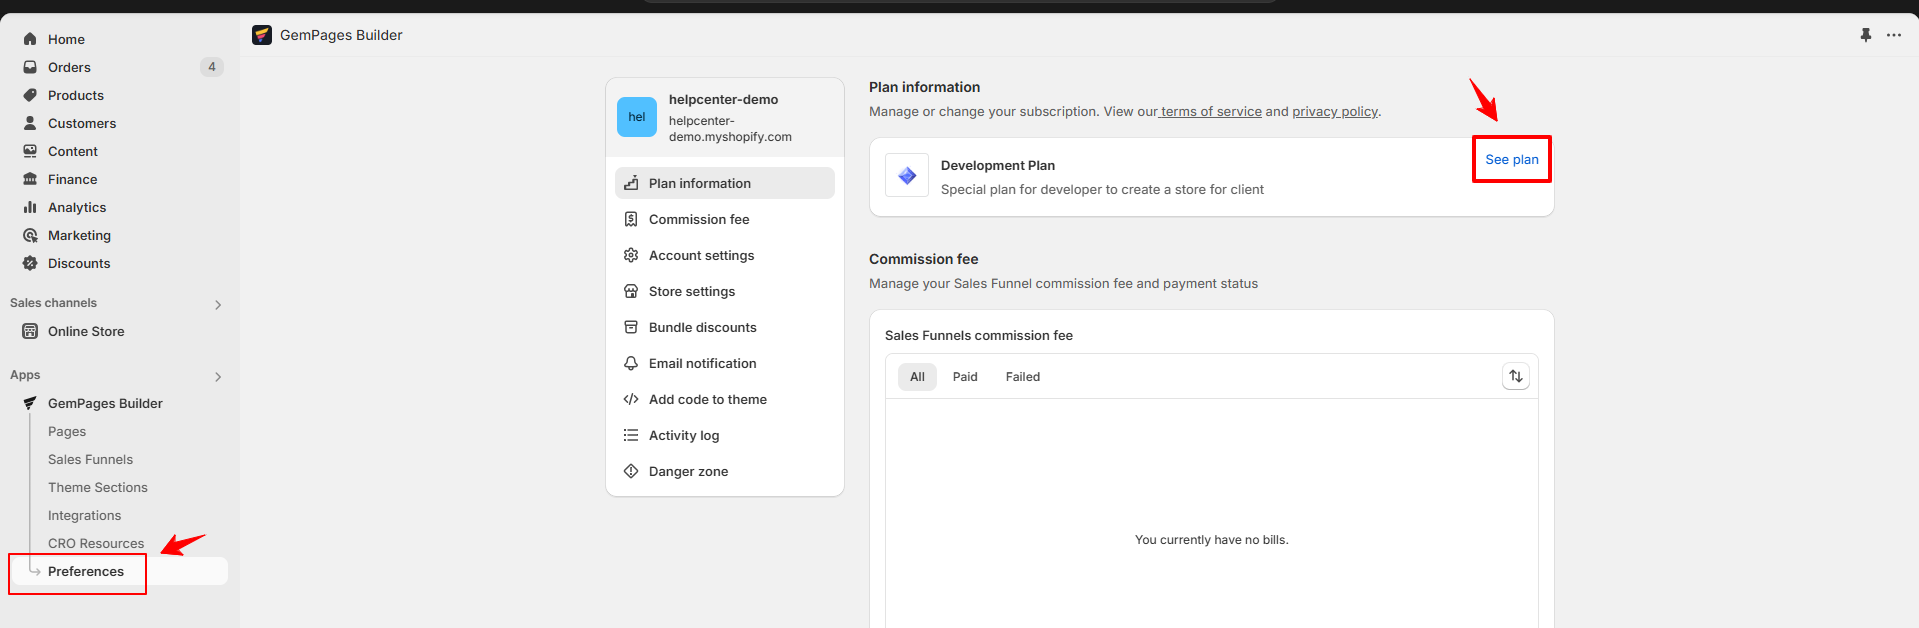Switch to the Paid filter tab
The width and height of the screenshot is (1919, 628).
(x=965, y=377)
